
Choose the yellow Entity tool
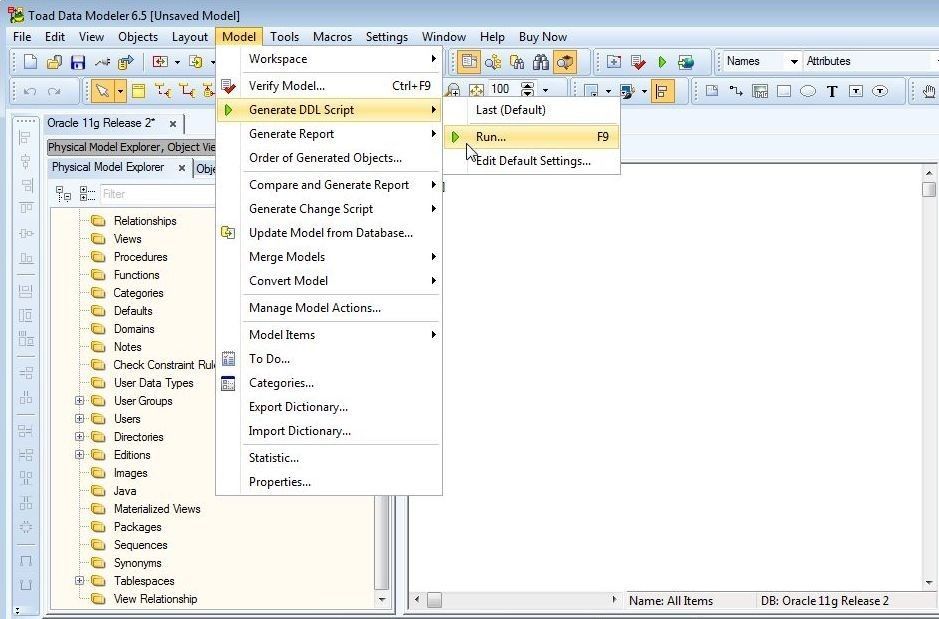click(x=138, y=91)
